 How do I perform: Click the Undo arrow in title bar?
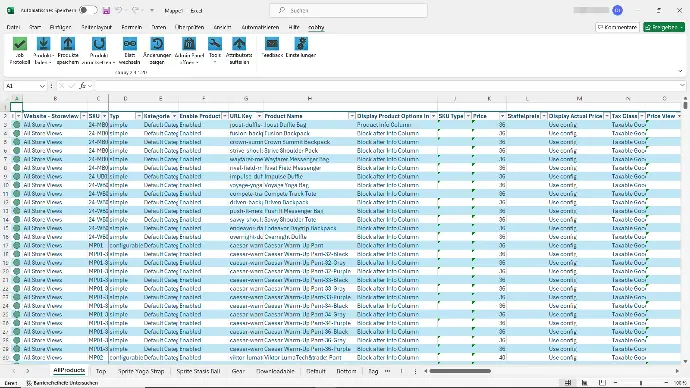(x=118, y=11)
